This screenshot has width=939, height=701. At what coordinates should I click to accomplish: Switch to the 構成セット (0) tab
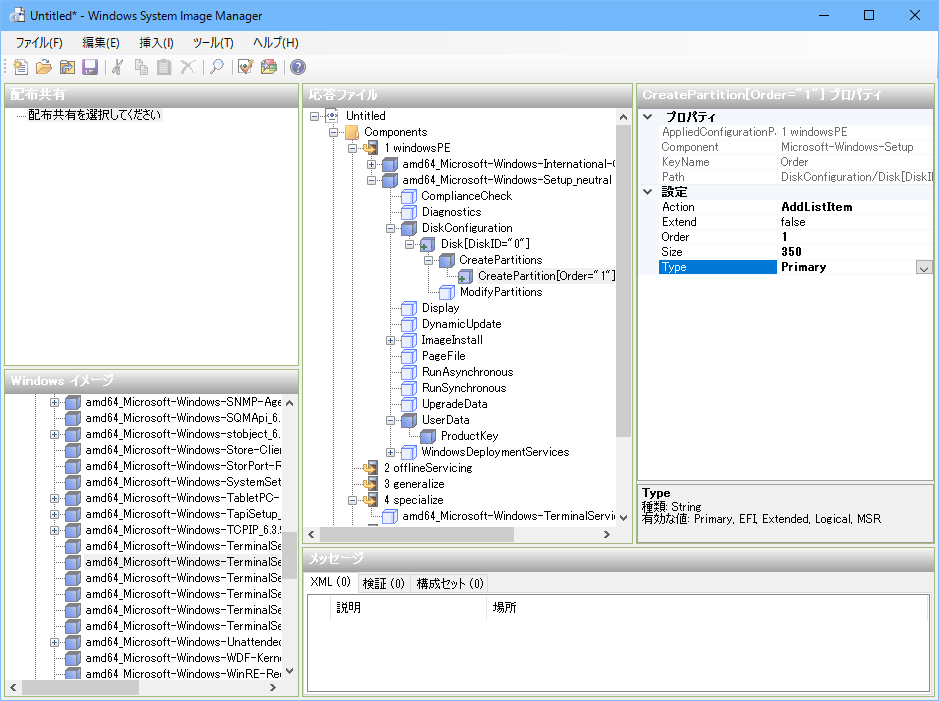click(x=450, y=583)
